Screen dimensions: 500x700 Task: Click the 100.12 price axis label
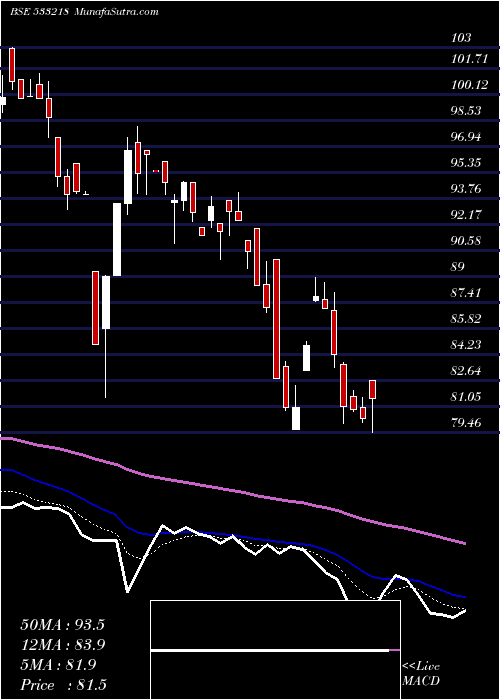tap(470, 84)
